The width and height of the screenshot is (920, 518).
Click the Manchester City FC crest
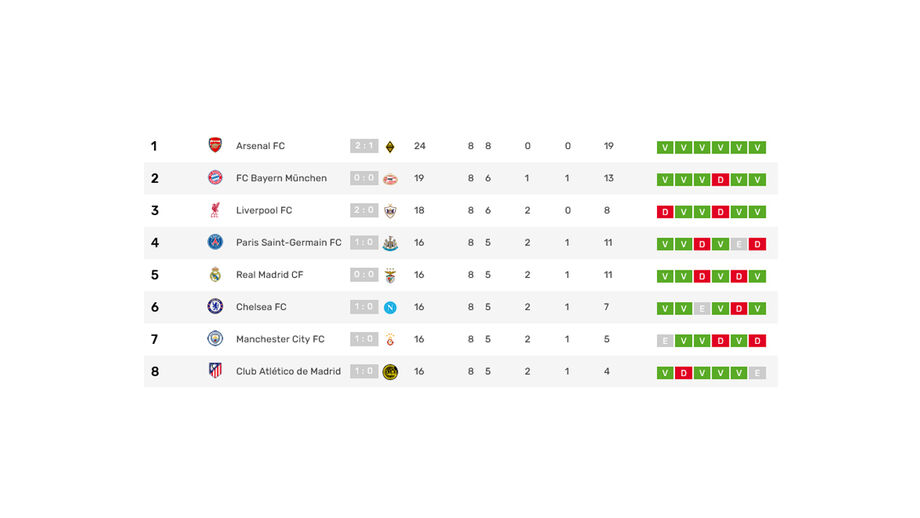(x=215, y=339)
